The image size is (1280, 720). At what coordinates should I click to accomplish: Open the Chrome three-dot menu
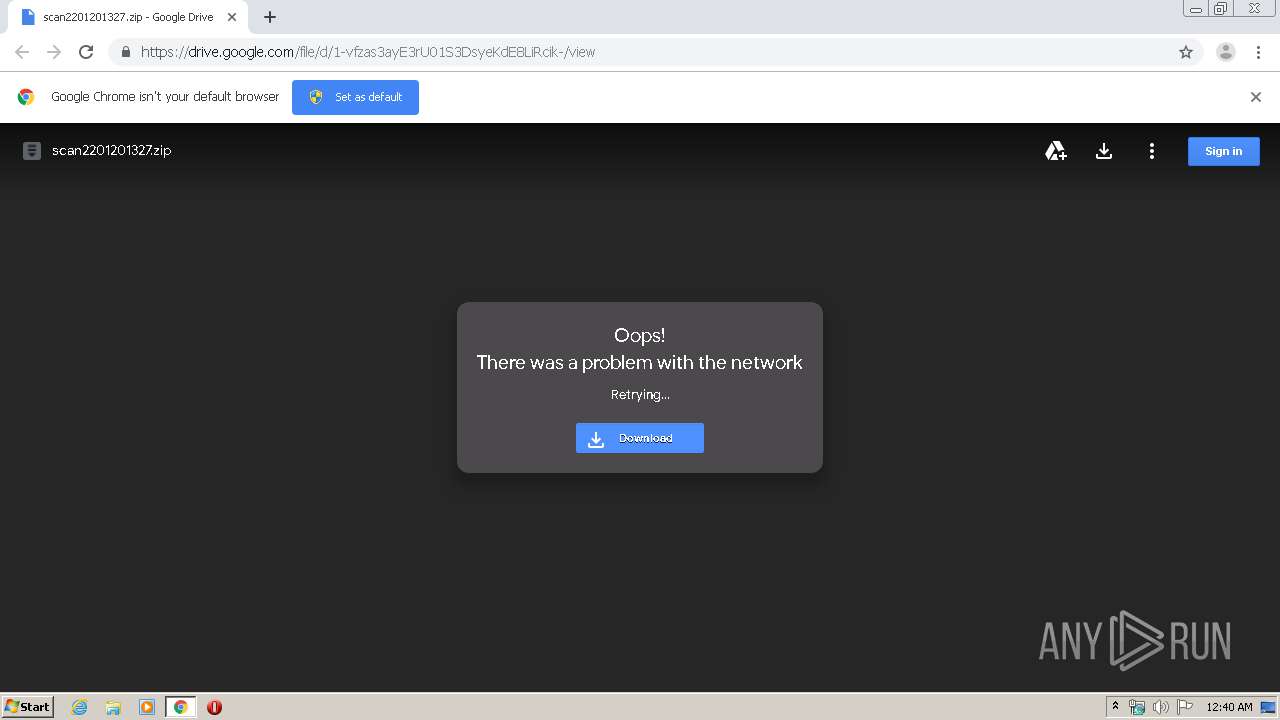pyautogui.click(x=1259, y=52)
